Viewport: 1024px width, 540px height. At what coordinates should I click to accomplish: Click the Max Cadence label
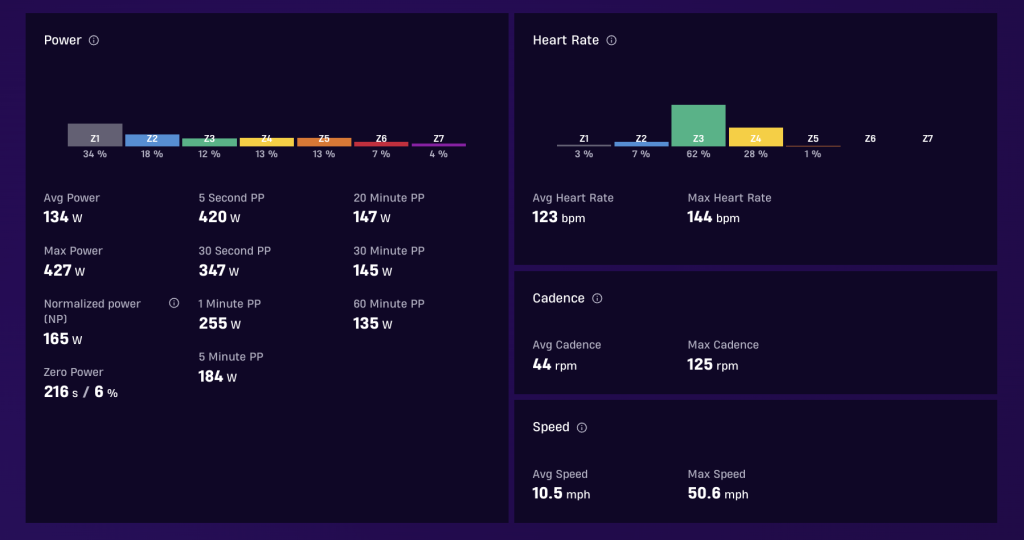723,345
